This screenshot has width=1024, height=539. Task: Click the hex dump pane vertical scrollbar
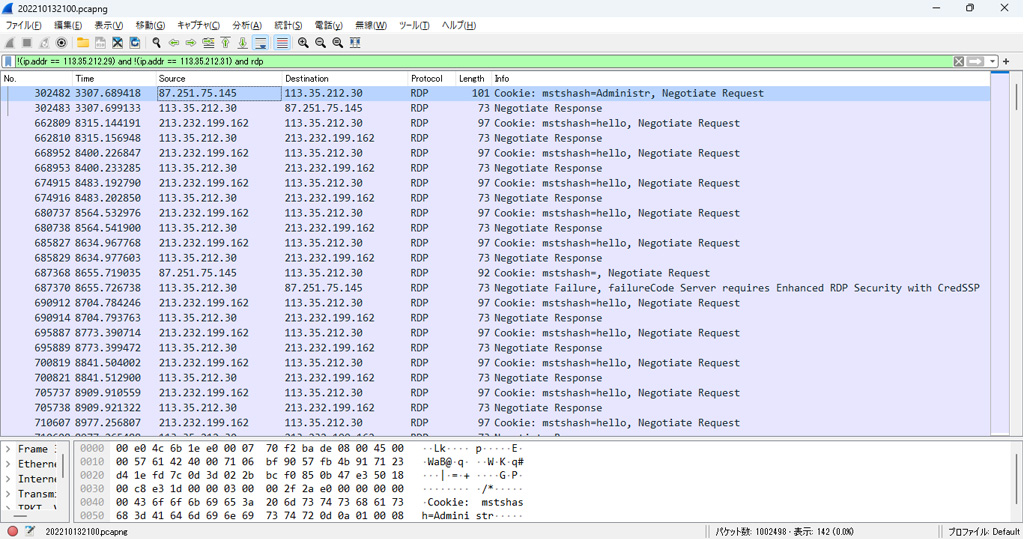point(1017,480)
